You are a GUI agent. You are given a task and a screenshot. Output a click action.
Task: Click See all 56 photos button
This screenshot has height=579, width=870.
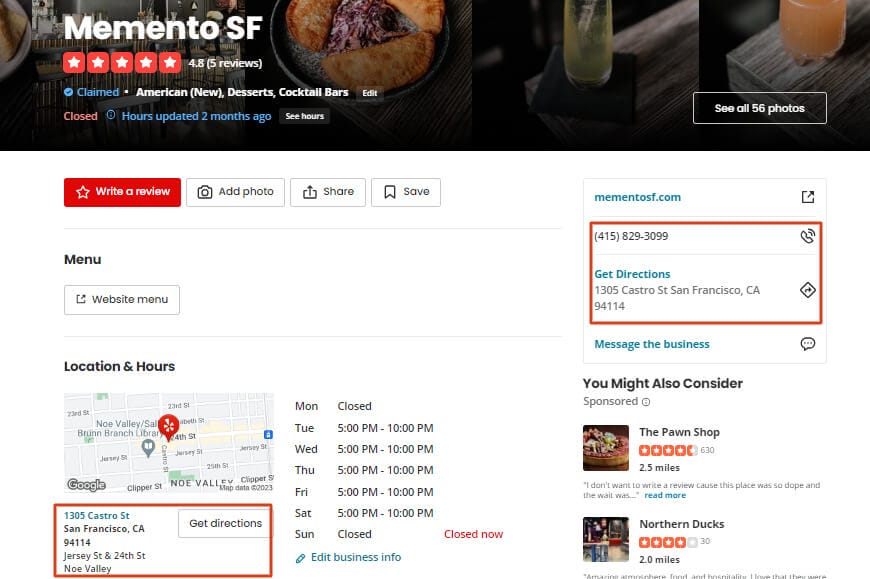760,108
